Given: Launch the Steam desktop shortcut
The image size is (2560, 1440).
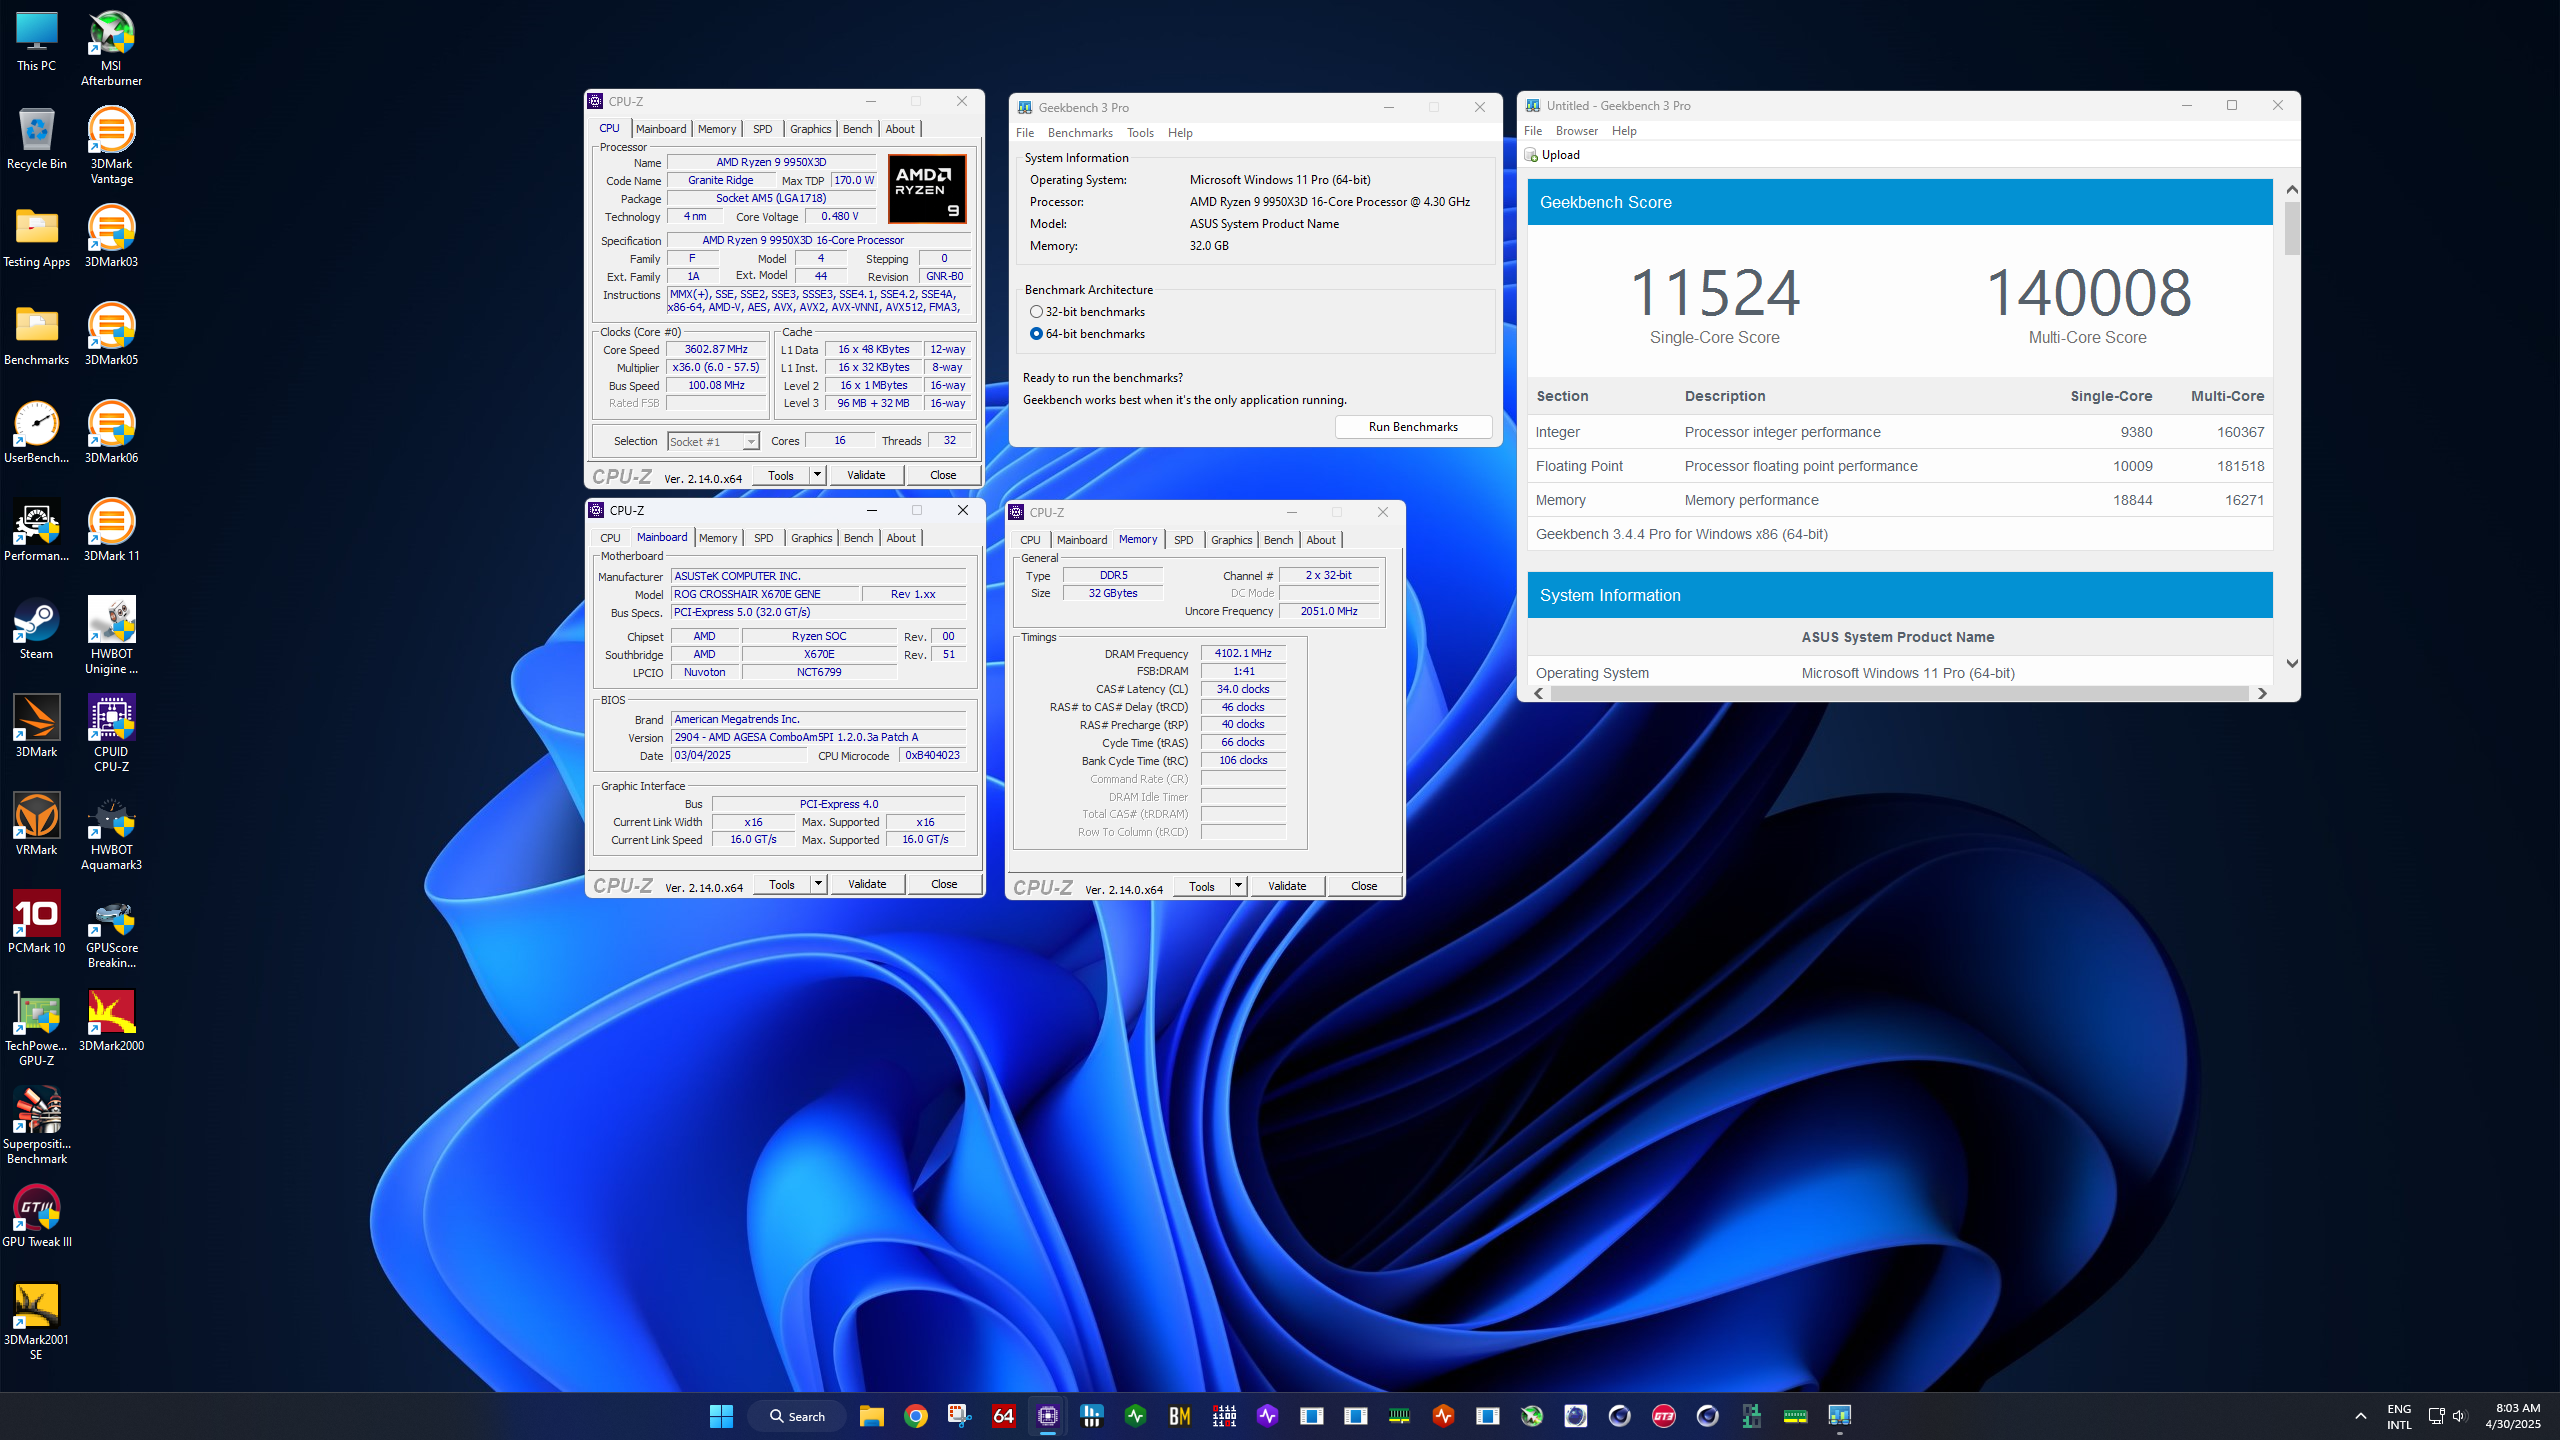Looking at the screenshot, I should (36, 628).
